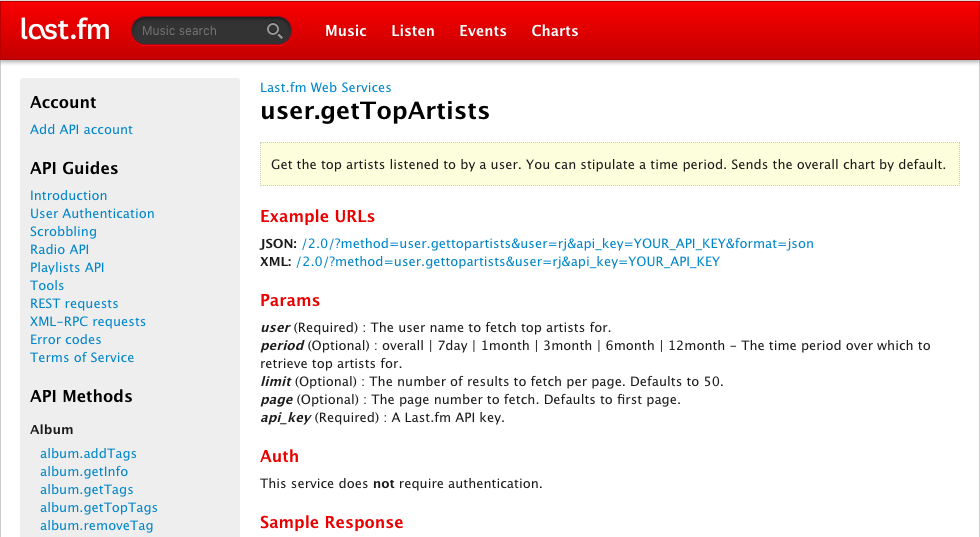Open the Tools page link
Screen dimensions: 980x537
[x=47, y=286]
